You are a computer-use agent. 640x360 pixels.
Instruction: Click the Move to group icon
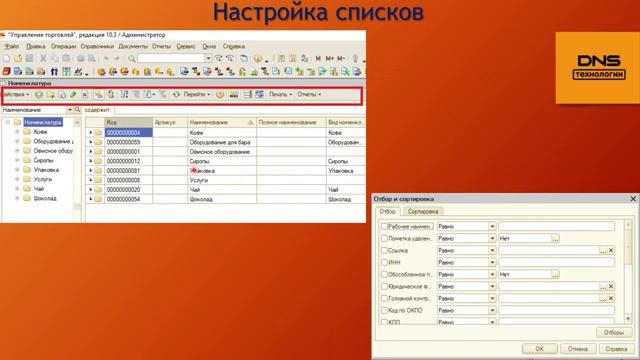(x=111, y=95)
